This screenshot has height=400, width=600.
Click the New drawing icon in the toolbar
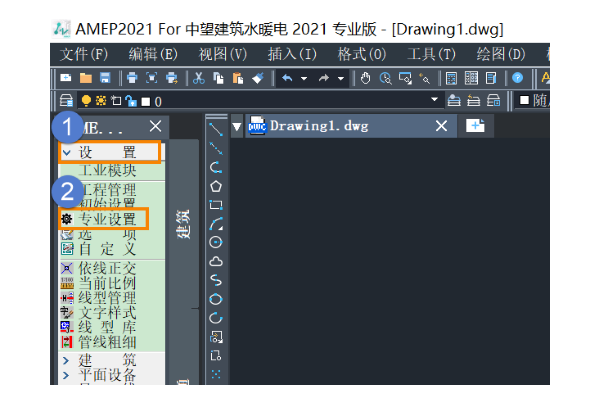[x=66, y=78]
